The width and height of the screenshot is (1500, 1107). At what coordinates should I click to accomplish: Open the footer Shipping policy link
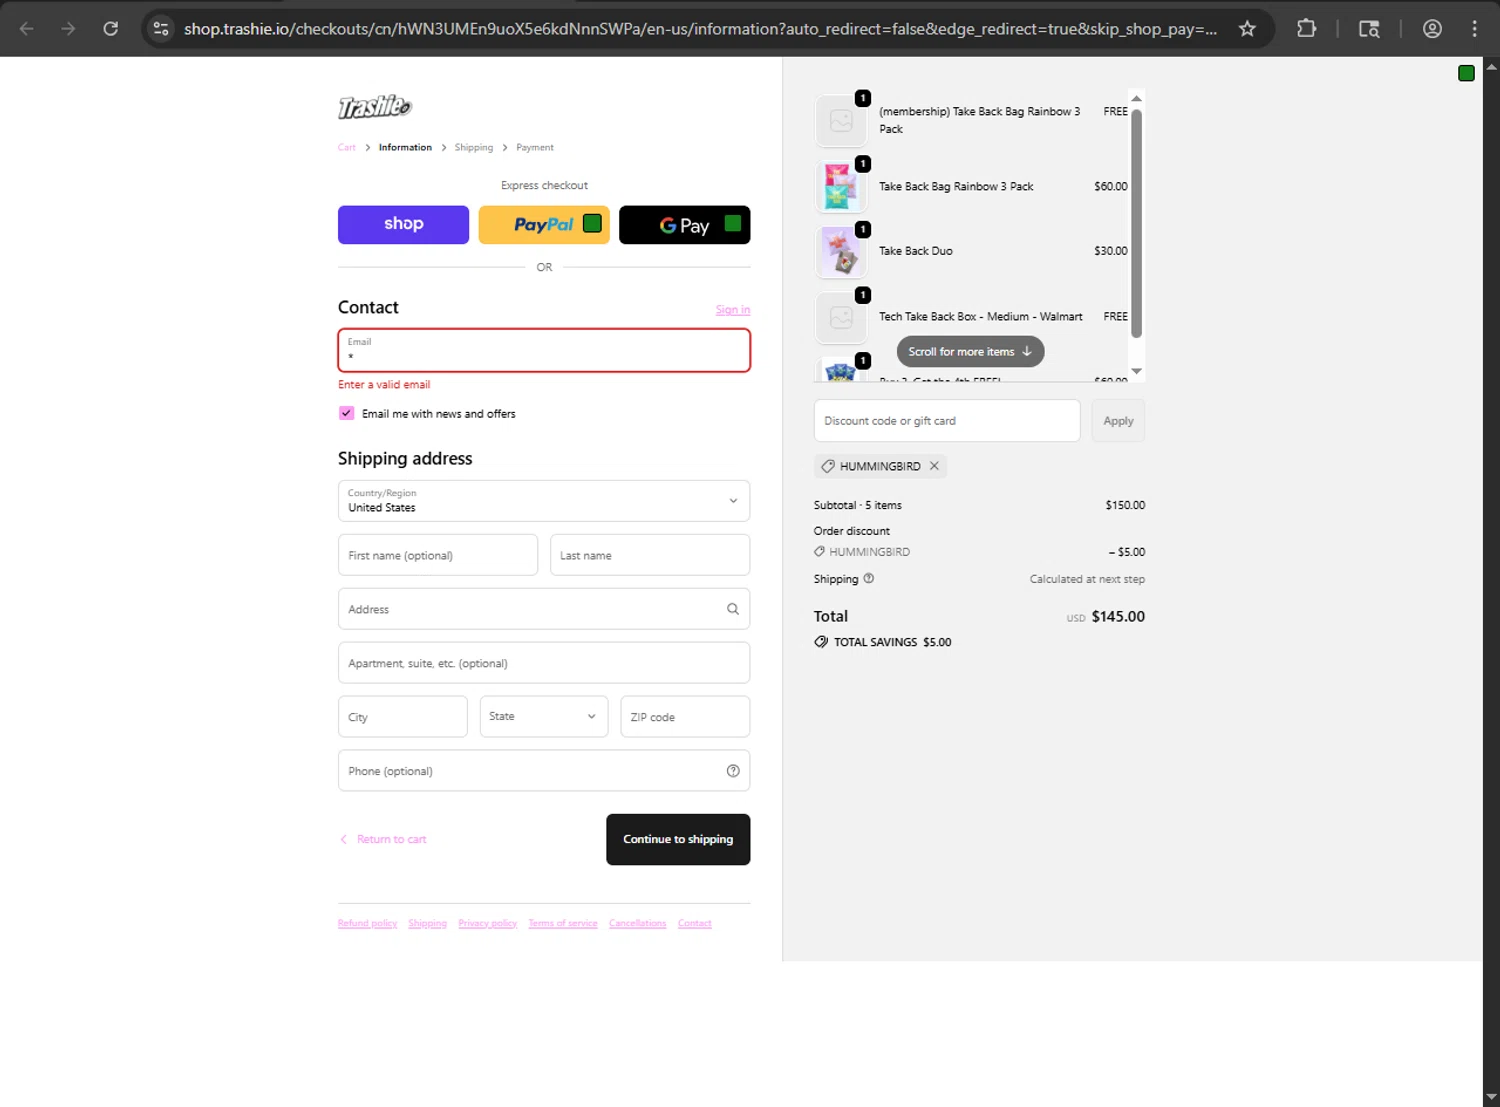tap(427, 923)
